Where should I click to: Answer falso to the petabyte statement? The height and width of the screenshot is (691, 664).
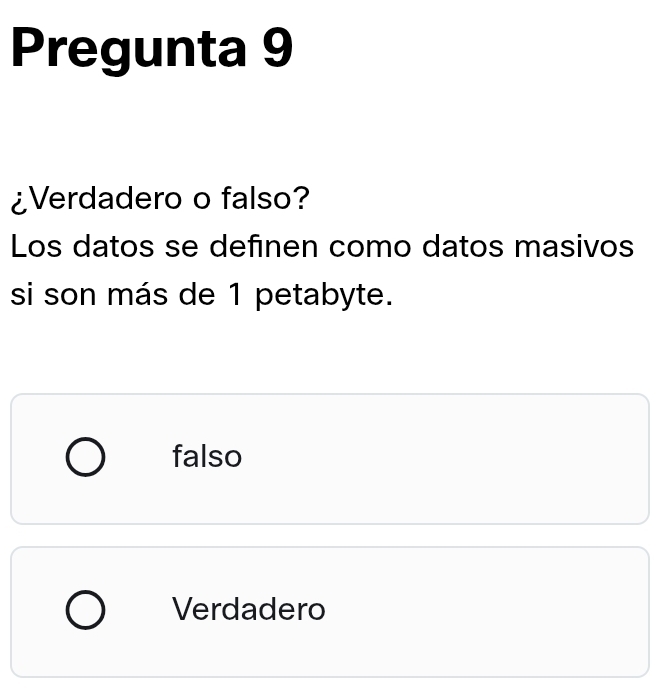point(85,457)
